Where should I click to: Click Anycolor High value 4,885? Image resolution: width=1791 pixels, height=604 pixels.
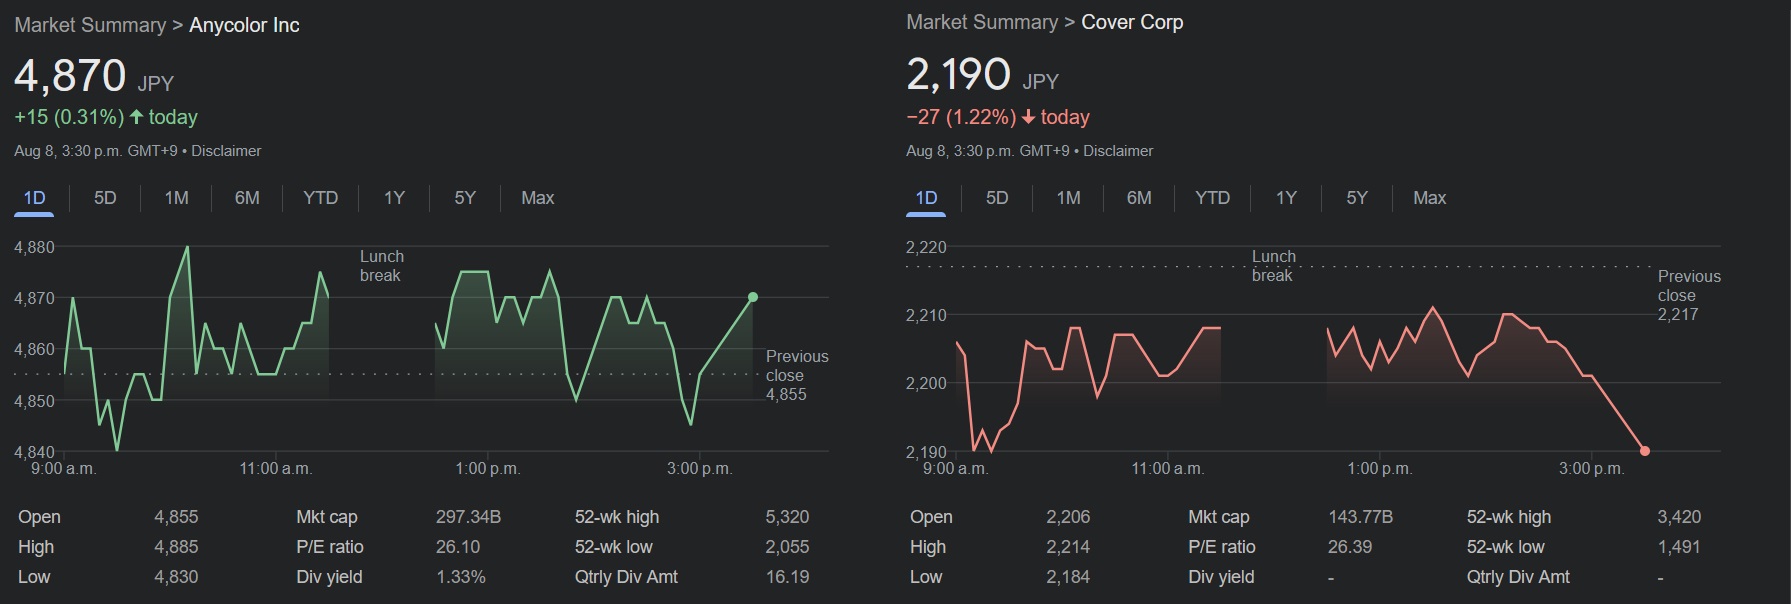click(x=176, y=547)
